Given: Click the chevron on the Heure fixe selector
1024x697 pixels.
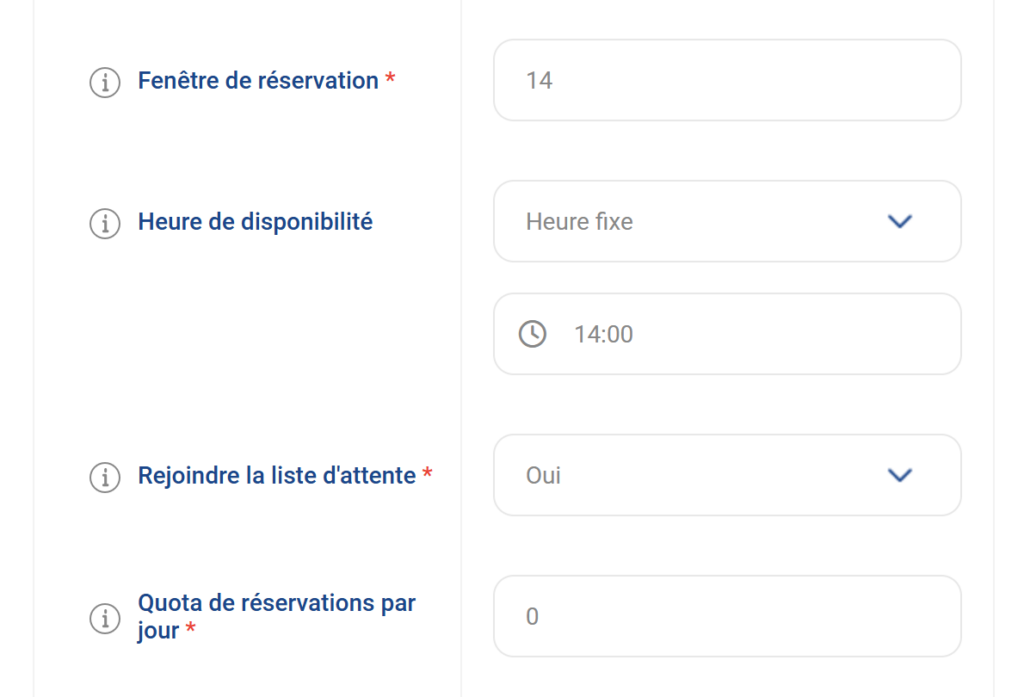Looking at the screenshot, I should [898, 221].
